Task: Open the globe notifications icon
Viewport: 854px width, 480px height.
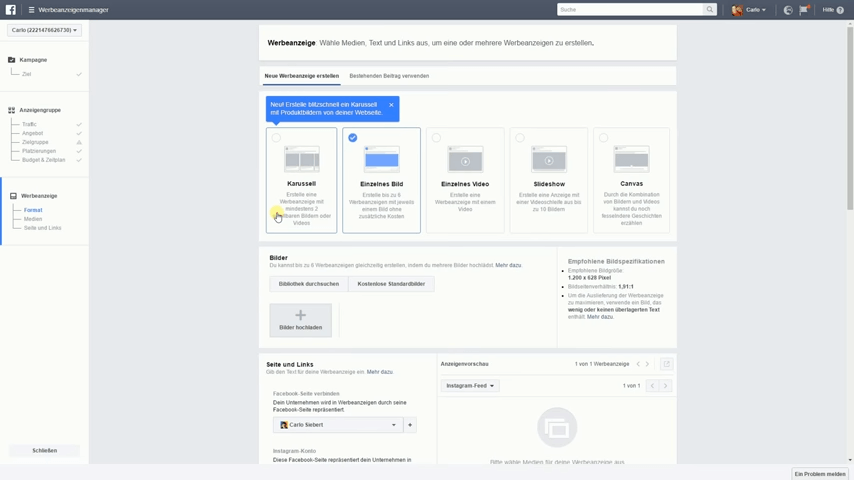Action: [788, 10]
